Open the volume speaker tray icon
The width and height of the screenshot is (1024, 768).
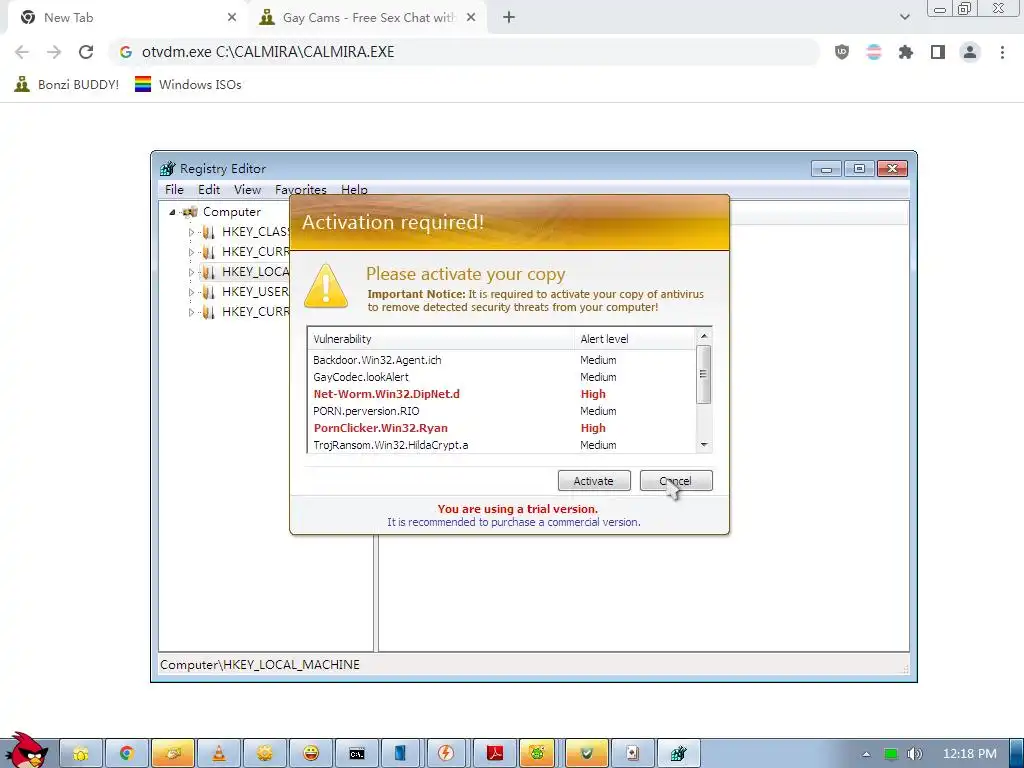914,754
